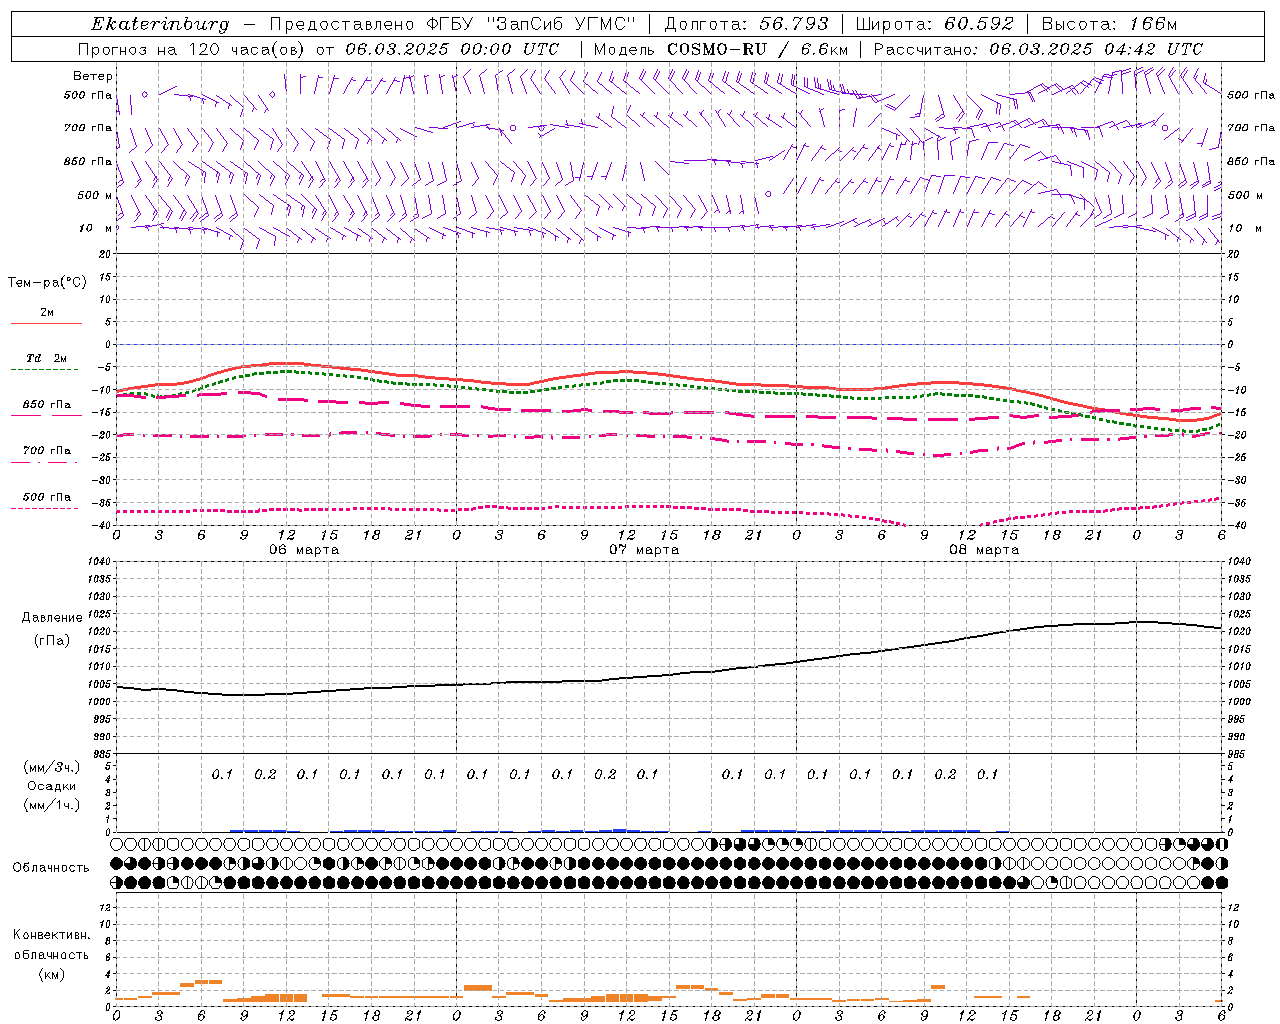
Task: Click the Рассчитано: 06.03.2025 04:42 UTC timestamp
Action: tap(1038, 49)
